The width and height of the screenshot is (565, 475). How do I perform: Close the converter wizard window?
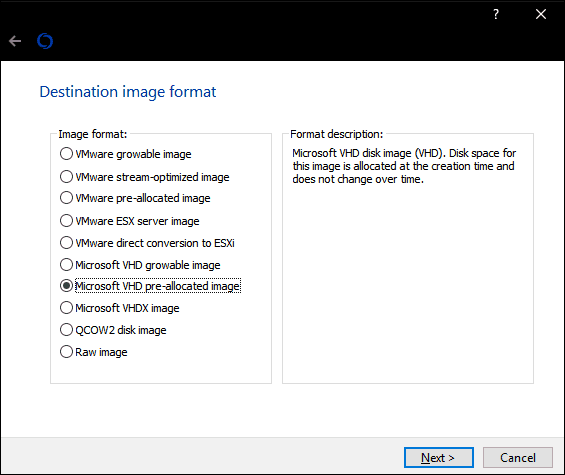point(540,14)
